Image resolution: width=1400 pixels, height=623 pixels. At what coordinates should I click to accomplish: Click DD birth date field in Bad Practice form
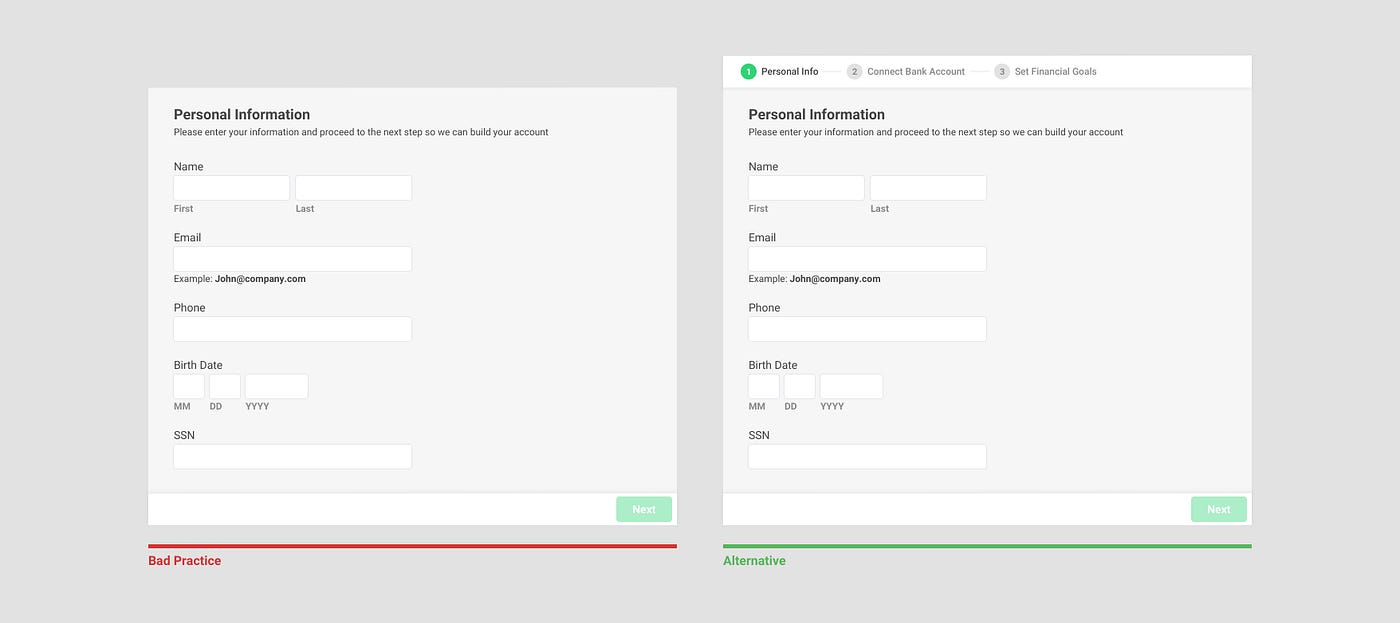[225, 386]
